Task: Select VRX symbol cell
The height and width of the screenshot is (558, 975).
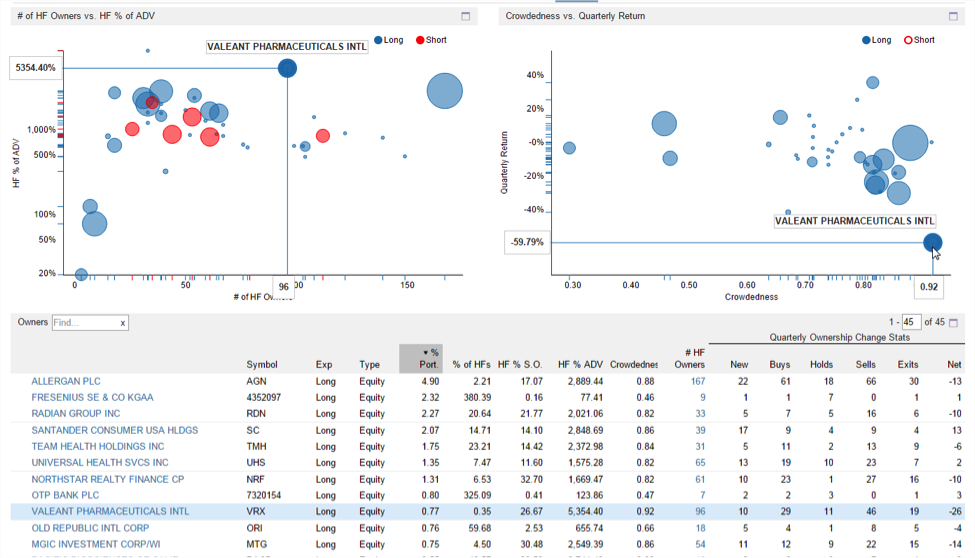Action: click(256, 511)
